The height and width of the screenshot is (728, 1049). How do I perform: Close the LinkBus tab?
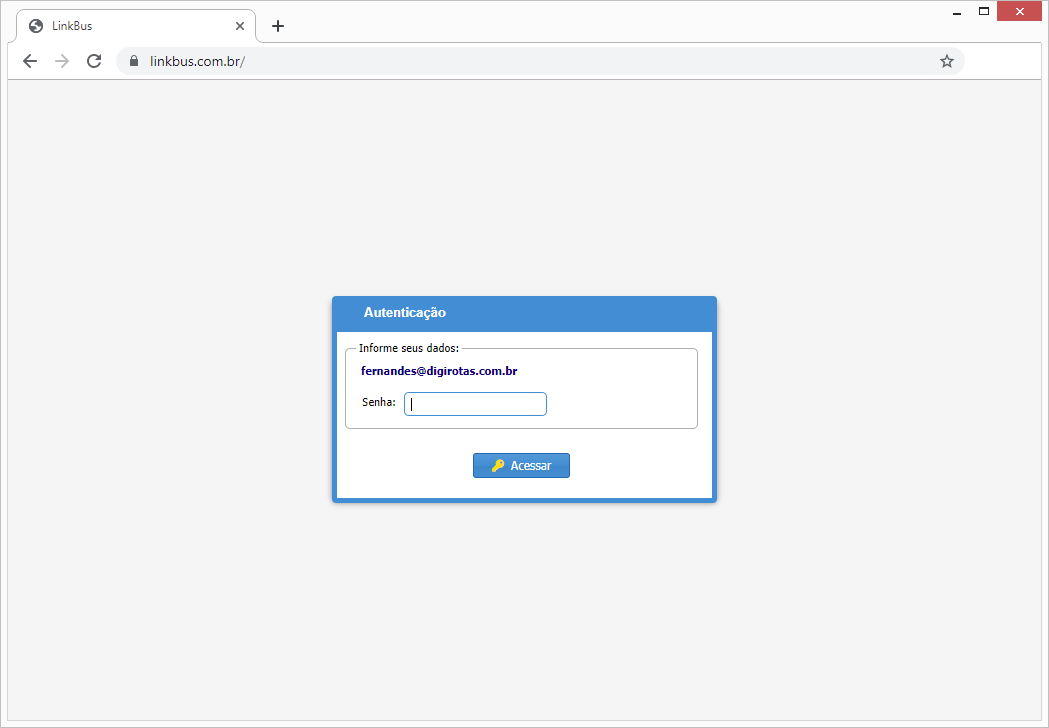coord(240,26)
